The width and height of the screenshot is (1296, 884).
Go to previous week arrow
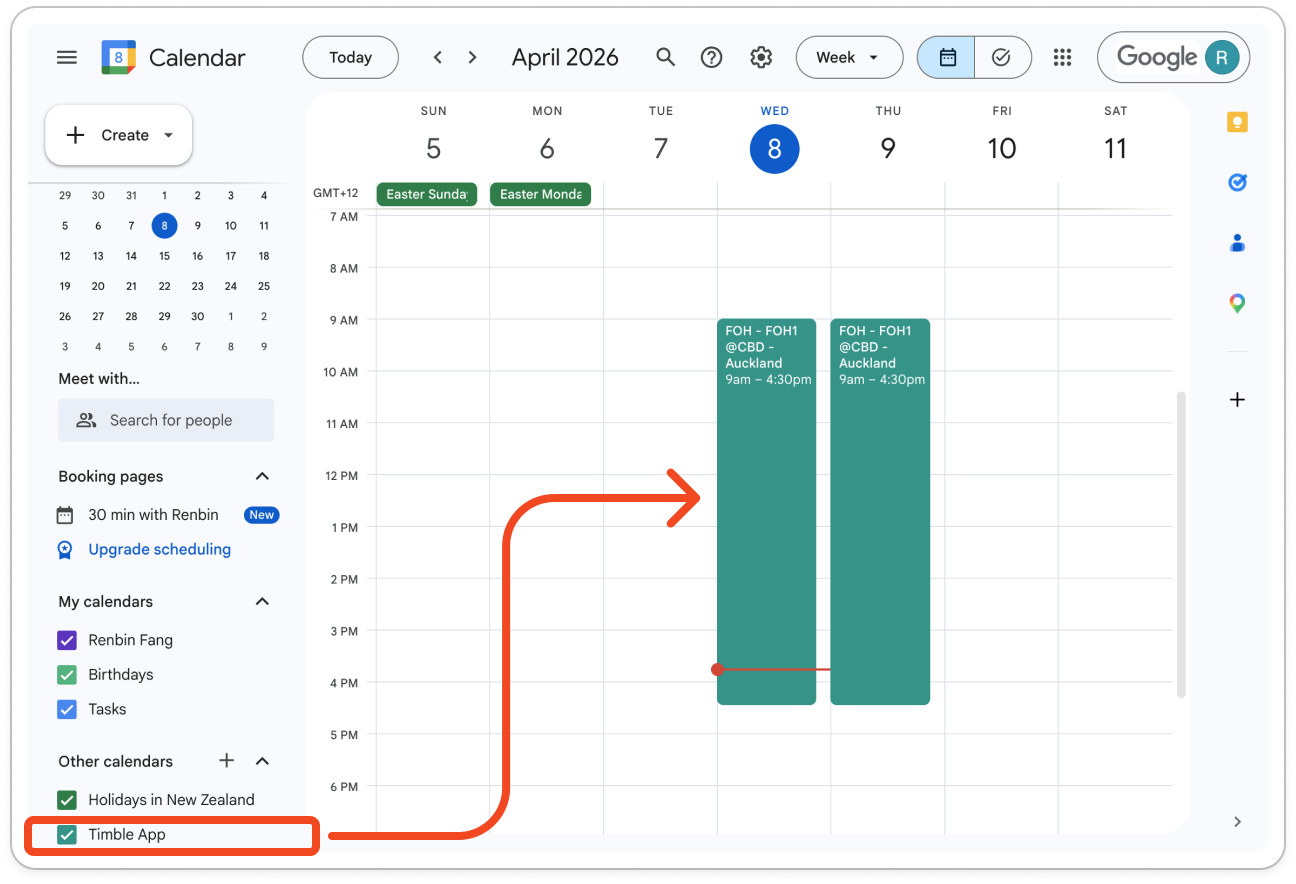pos(437,57)
